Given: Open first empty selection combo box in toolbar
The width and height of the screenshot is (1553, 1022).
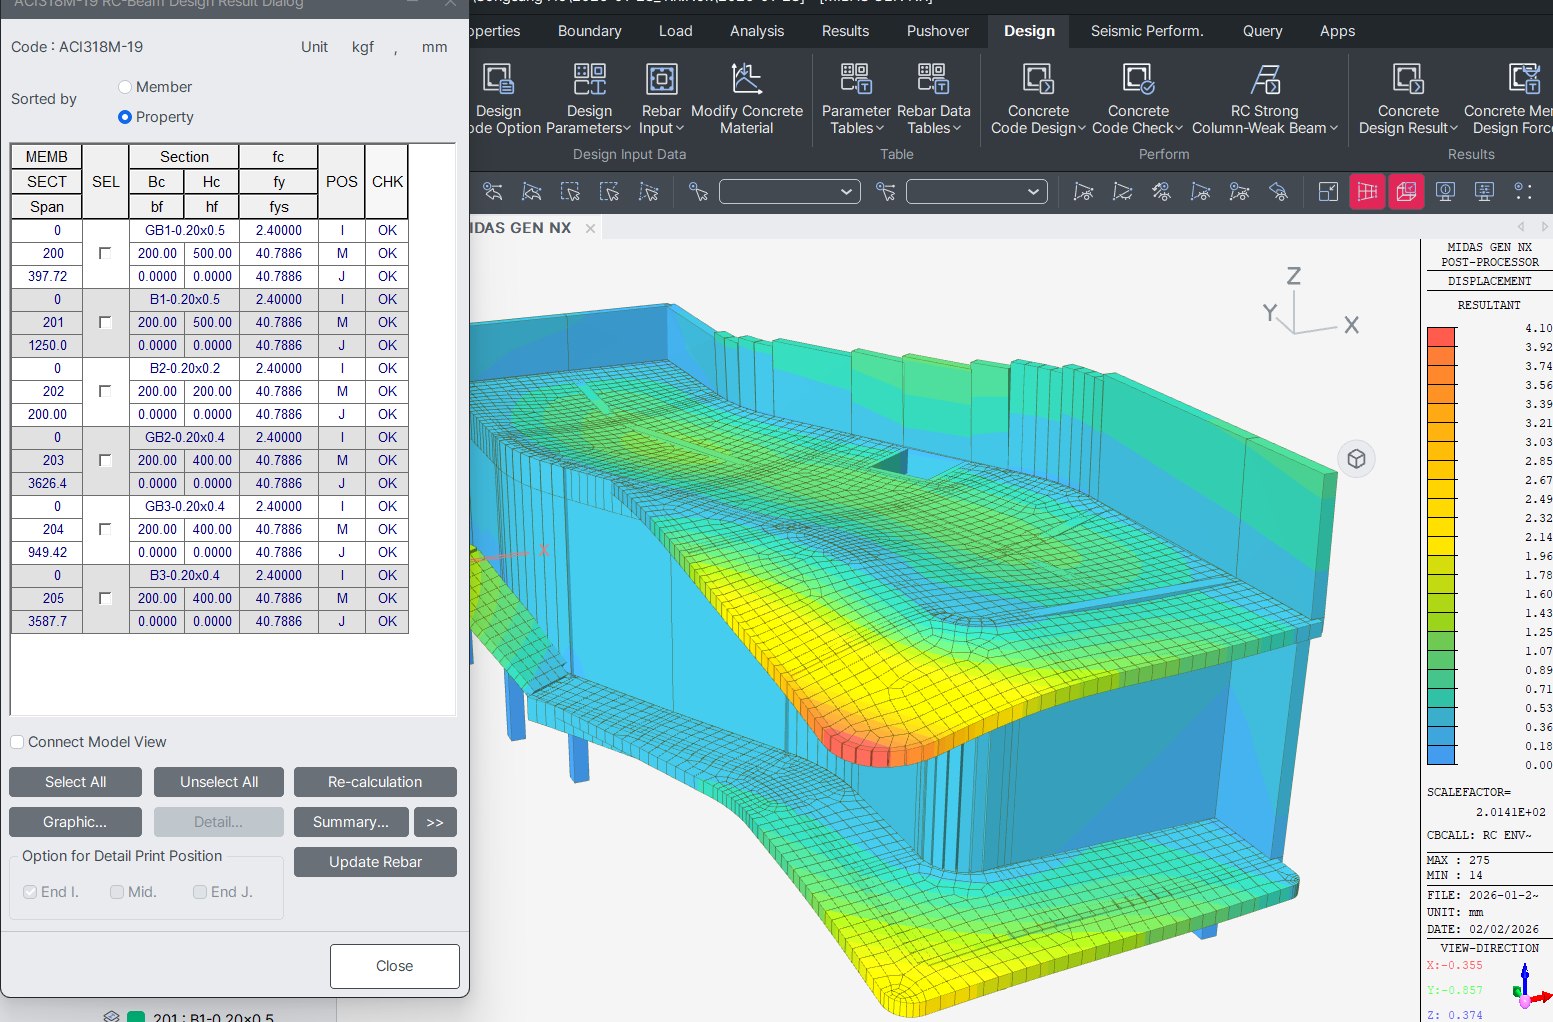Looking at the screenshot, I should (790, 191).
